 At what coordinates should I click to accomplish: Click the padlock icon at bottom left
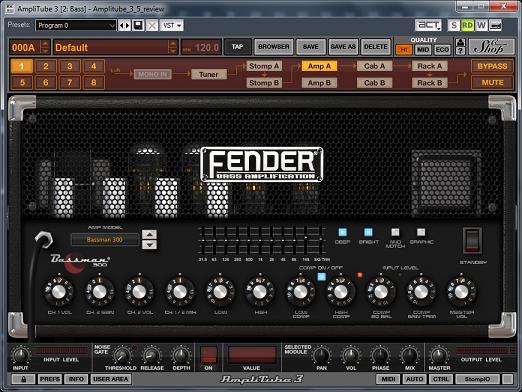point(23,379)
